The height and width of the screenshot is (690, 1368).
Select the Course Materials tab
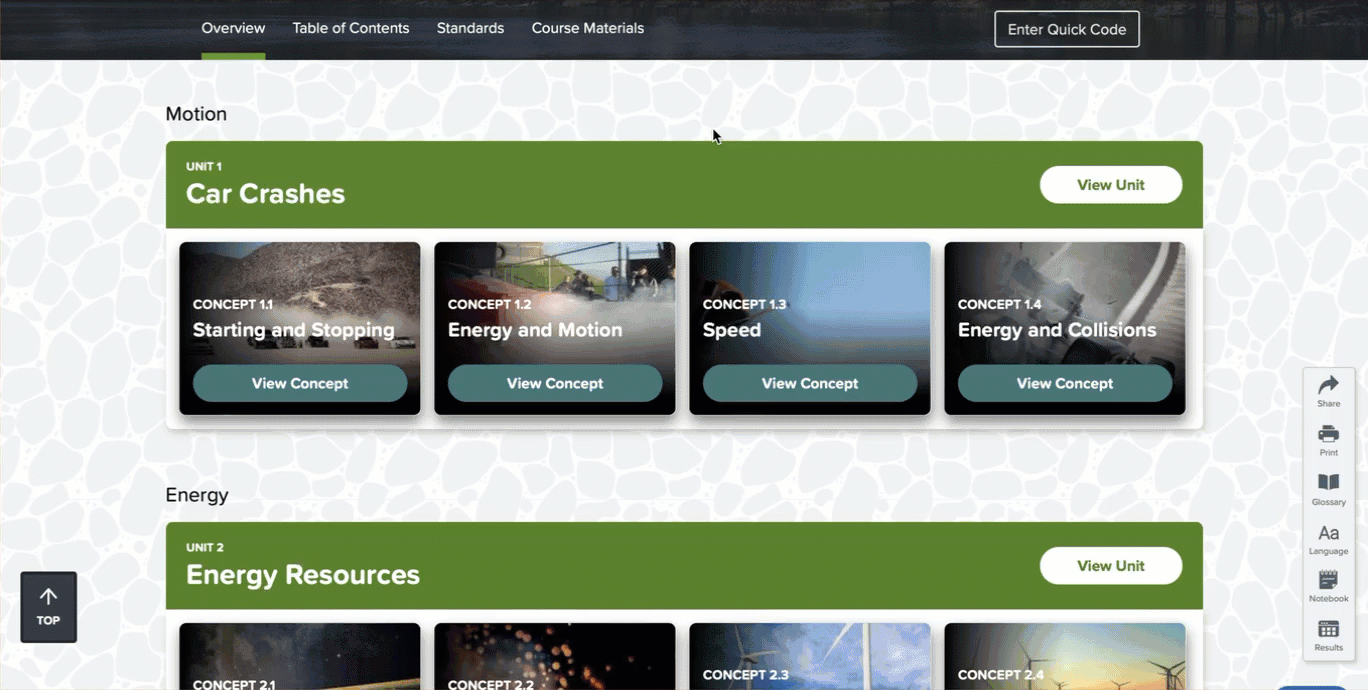588,28
